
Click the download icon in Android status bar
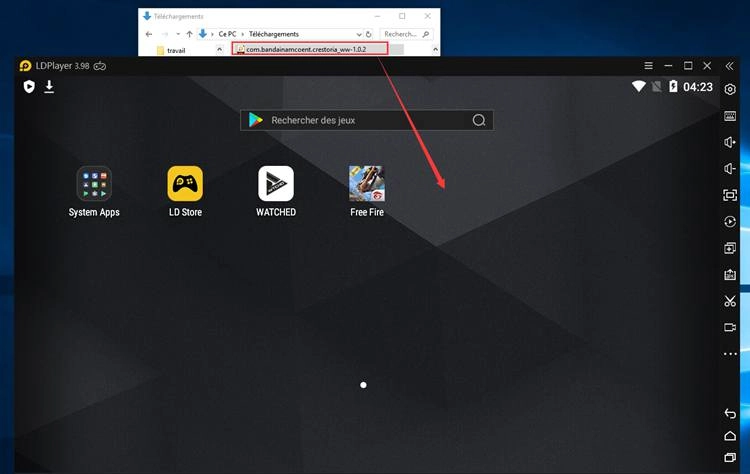pyautogui.click(x=49, y=87)
